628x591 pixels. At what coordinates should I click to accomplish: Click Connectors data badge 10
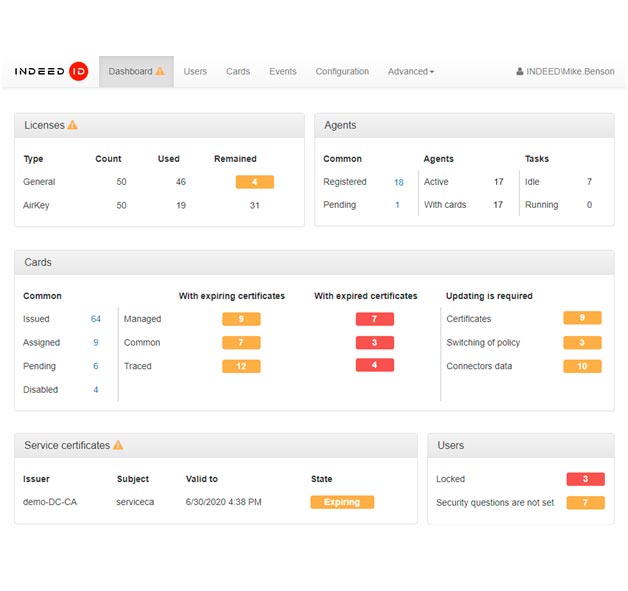582,366
